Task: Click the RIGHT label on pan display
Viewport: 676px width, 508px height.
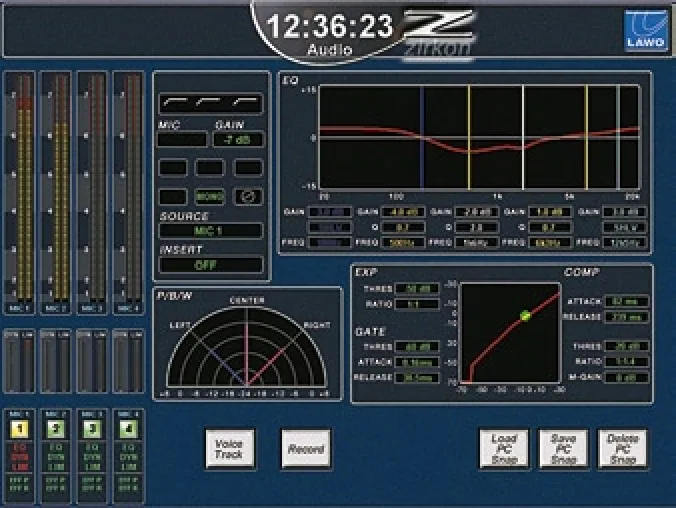Action: click(x=317, y=325)
